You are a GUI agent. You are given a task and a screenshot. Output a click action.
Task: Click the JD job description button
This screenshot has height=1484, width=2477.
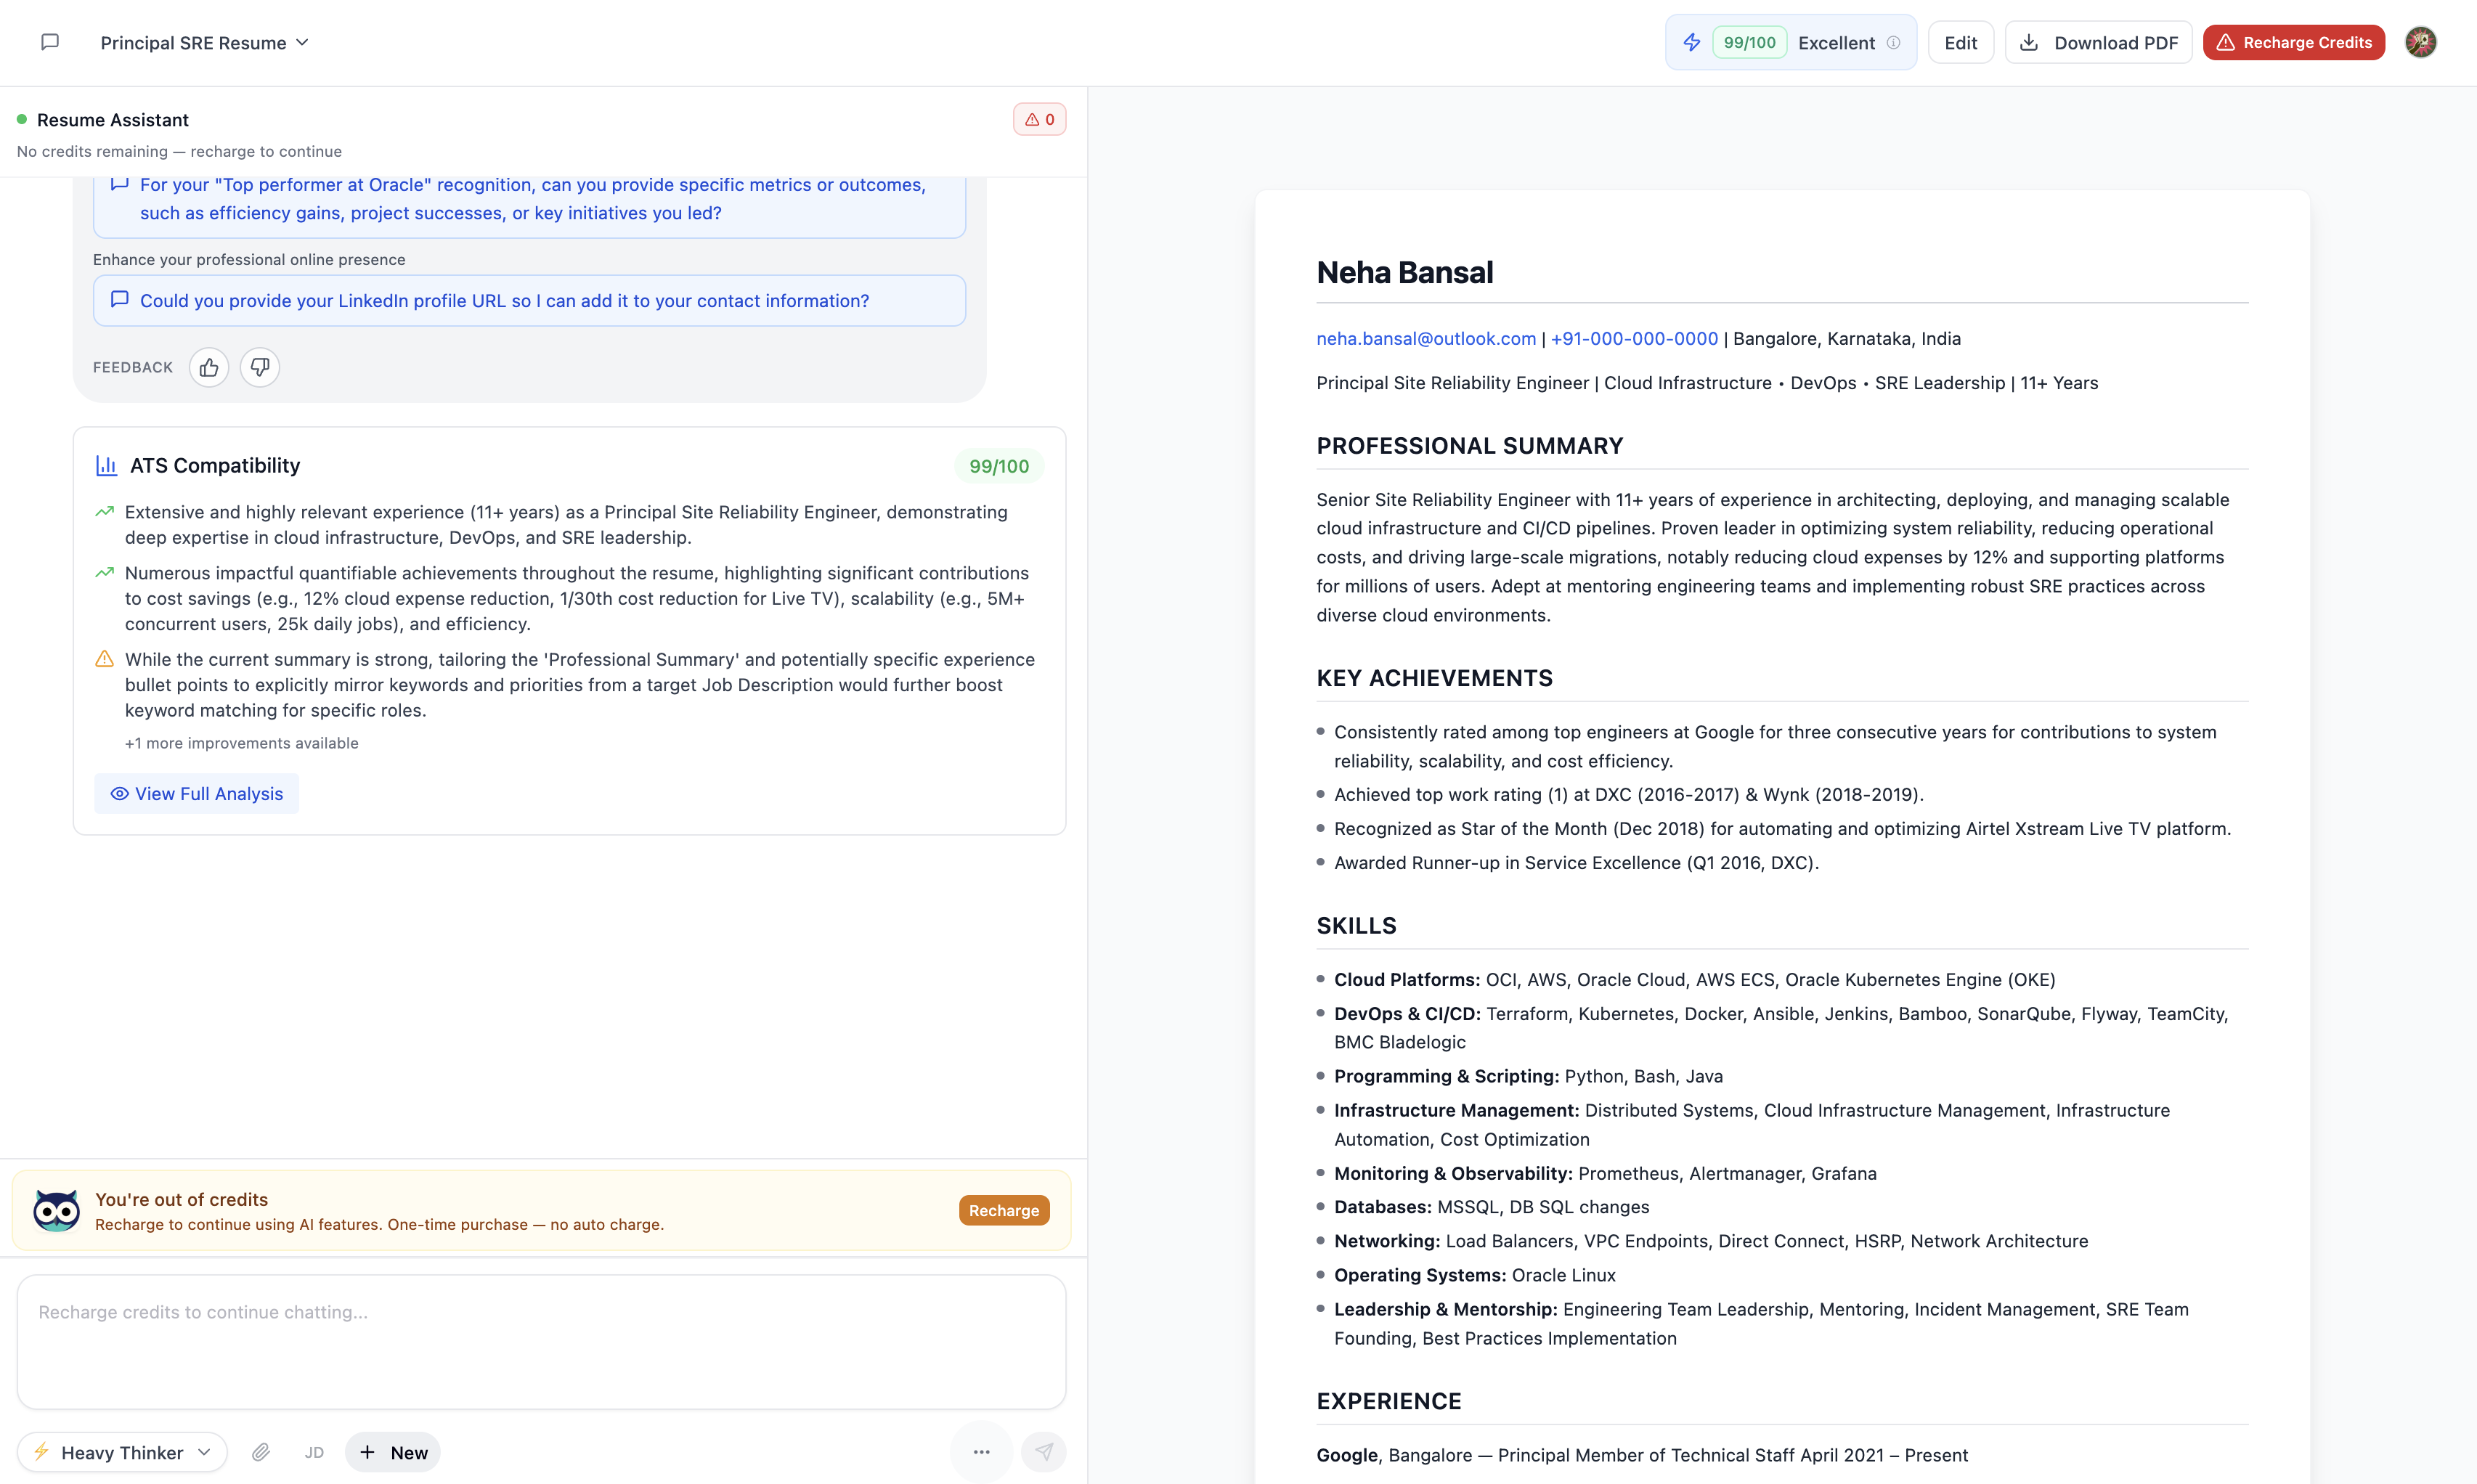pos(314,1452)
